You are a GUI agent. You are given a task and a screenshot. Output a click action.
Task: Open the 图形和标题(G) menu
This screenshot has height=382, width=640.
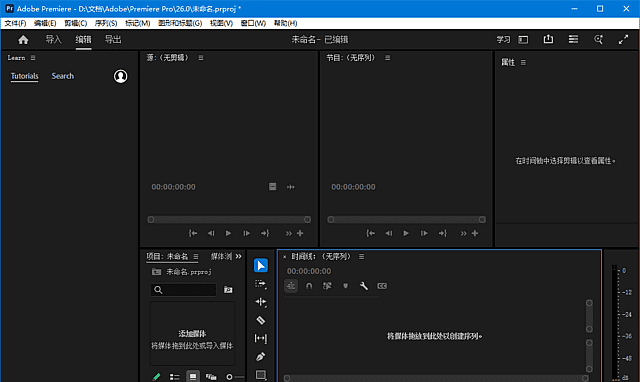tap(180, 23)
